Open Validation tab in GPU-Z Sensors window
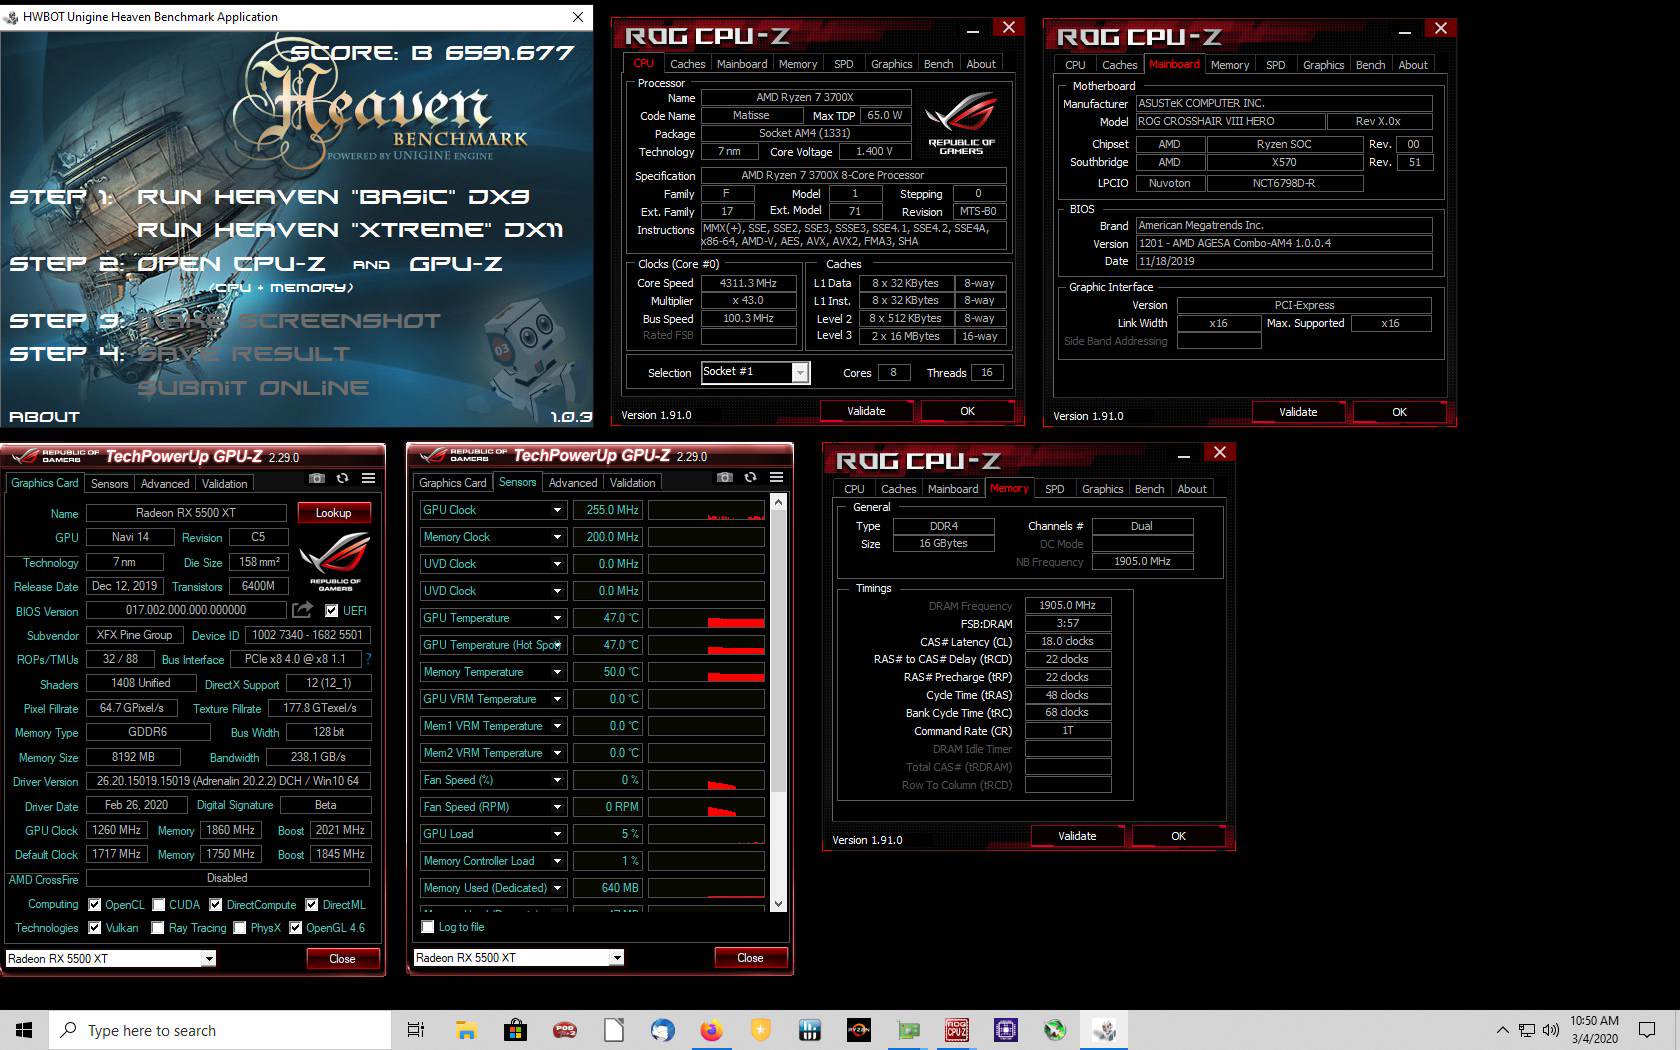Screen dimensions: 1680x1050 pyautogui.click(x=632, y=483)
